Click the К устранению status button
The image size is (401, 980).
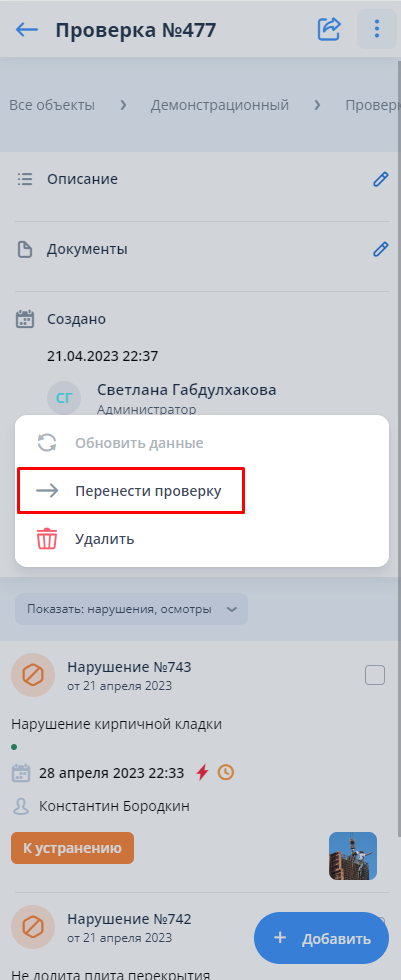pyautogui.click(x=72, y=848)
